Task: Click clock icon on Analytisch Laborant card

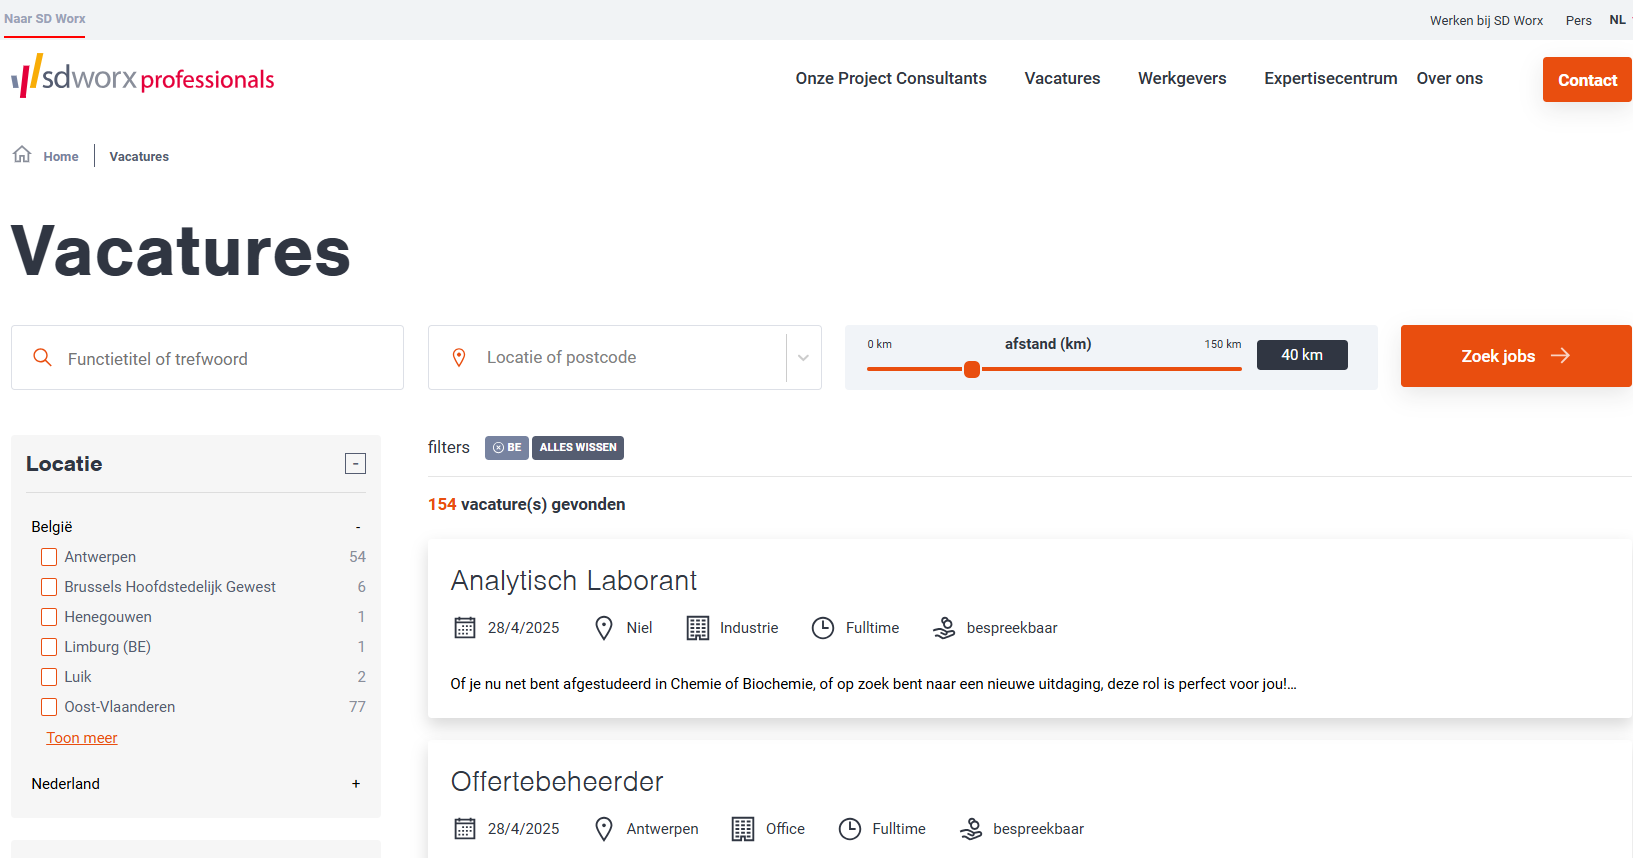Action: [x=823, y=628]
